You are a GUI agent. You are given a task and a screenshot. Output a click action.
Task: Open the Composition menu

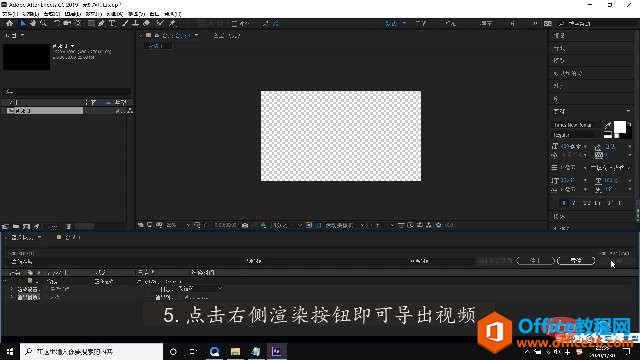coord(52,13)
